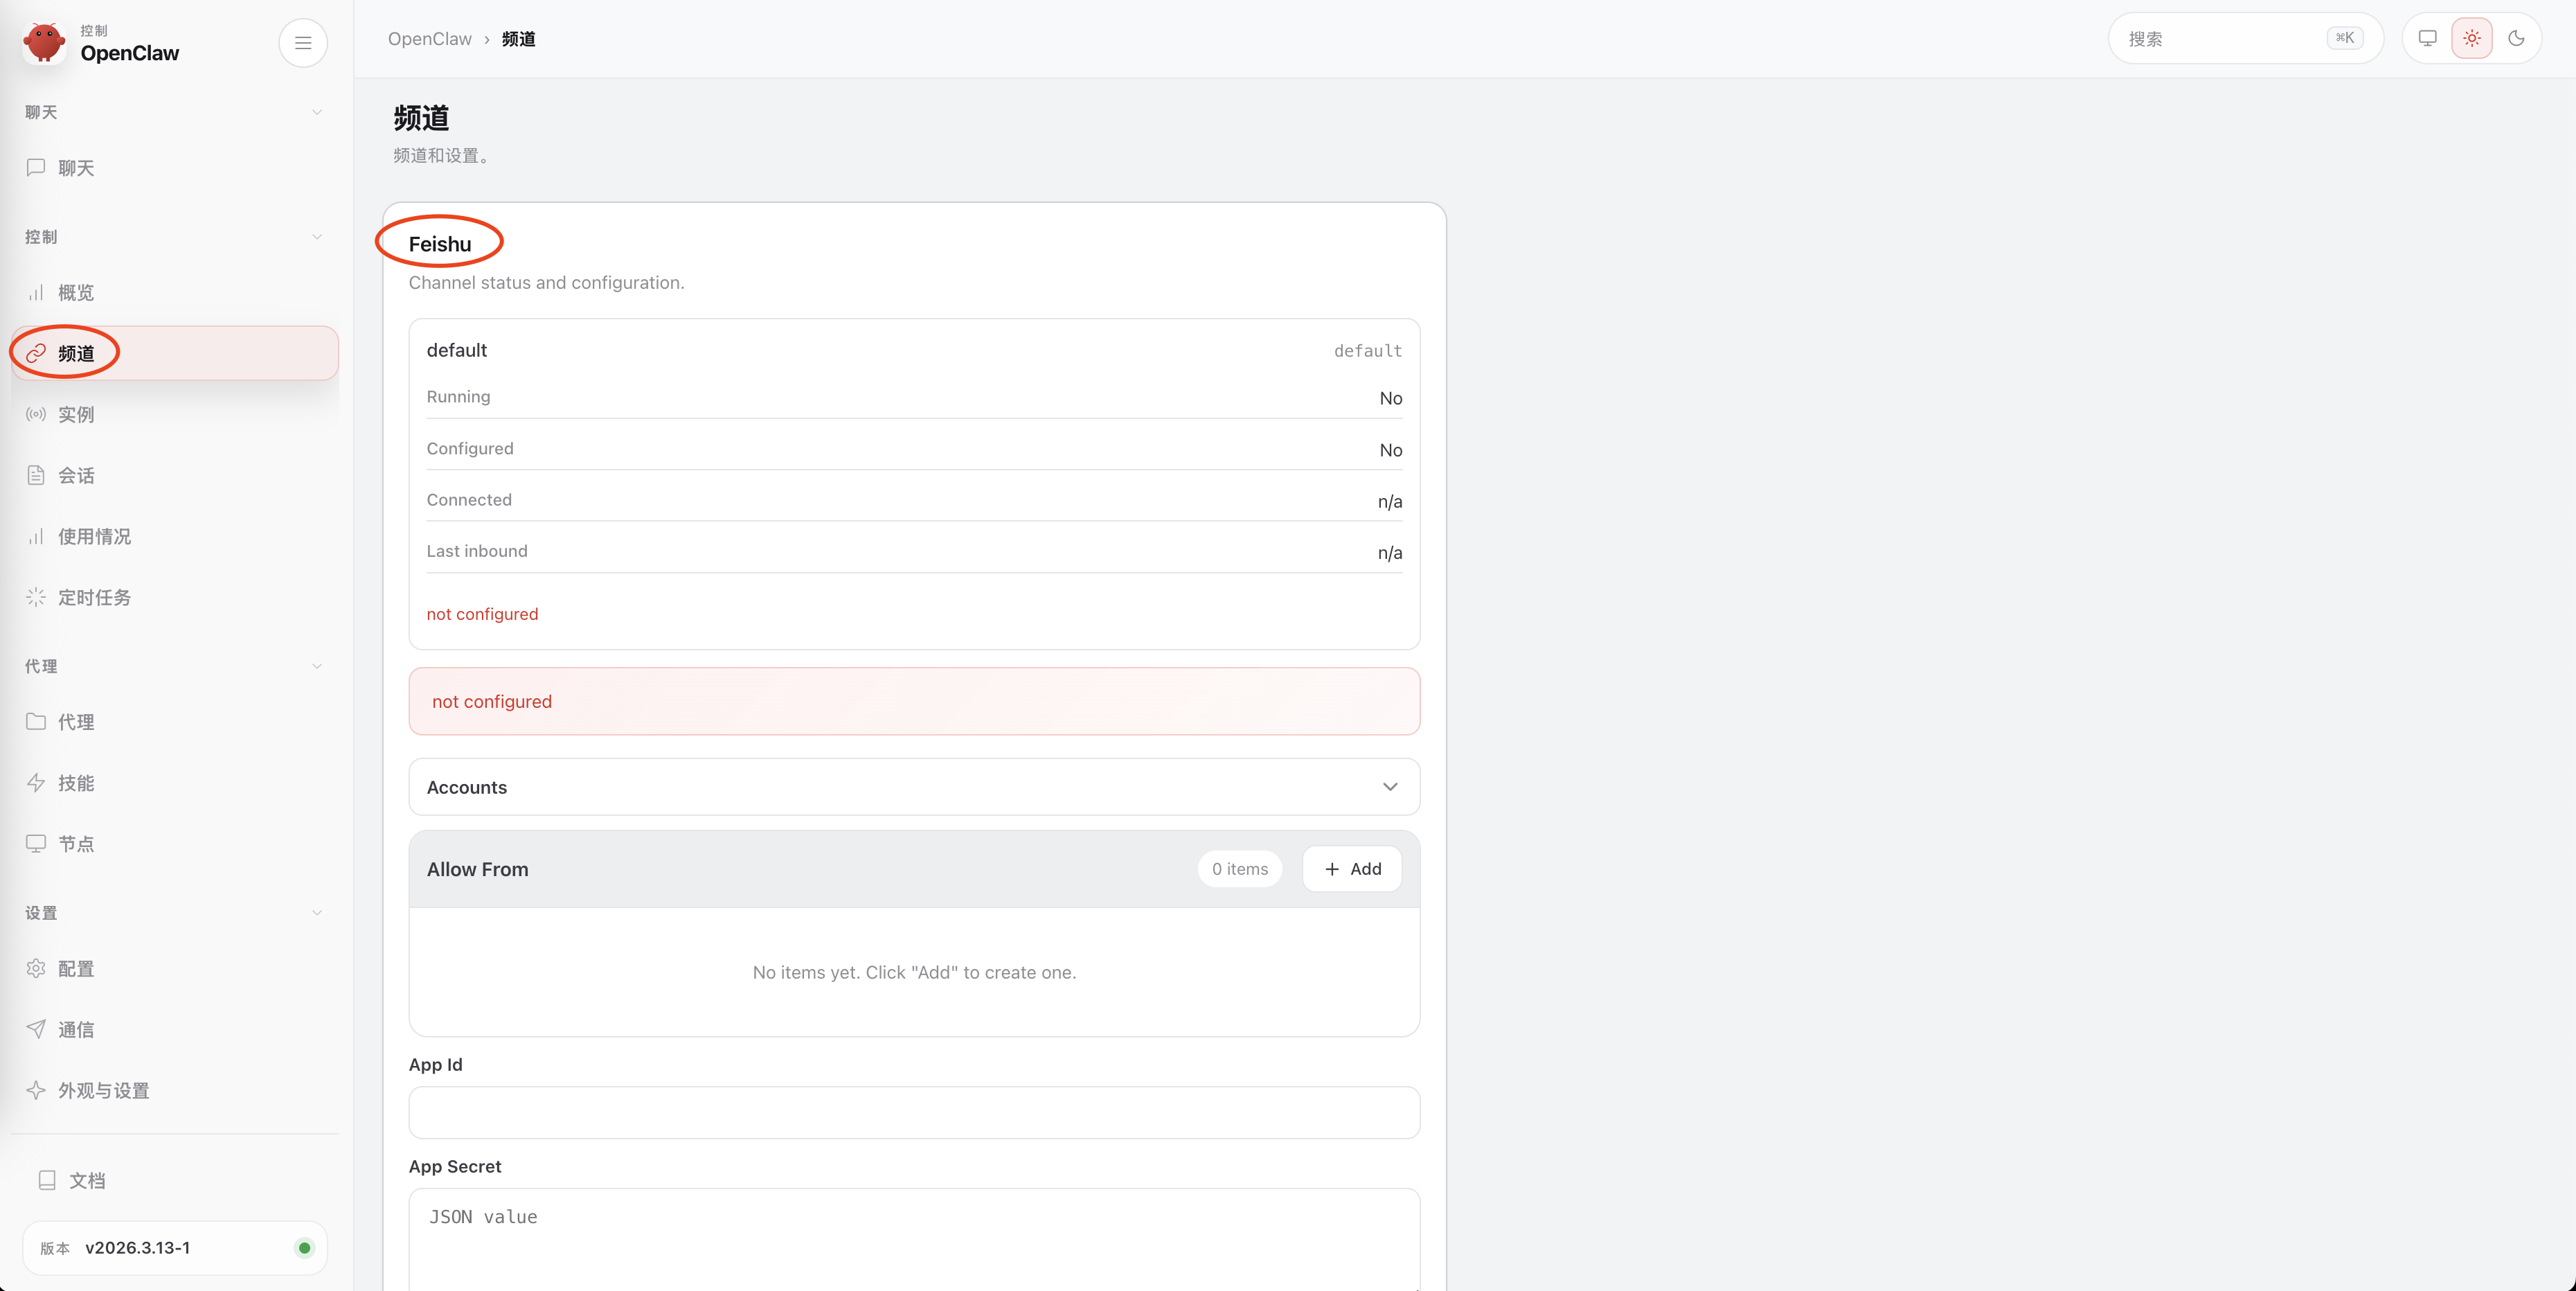The width and height of the screenshot is (2576, 1291).
Task: Open 定时任务 scheduled tasks
Action: point(94,597)
